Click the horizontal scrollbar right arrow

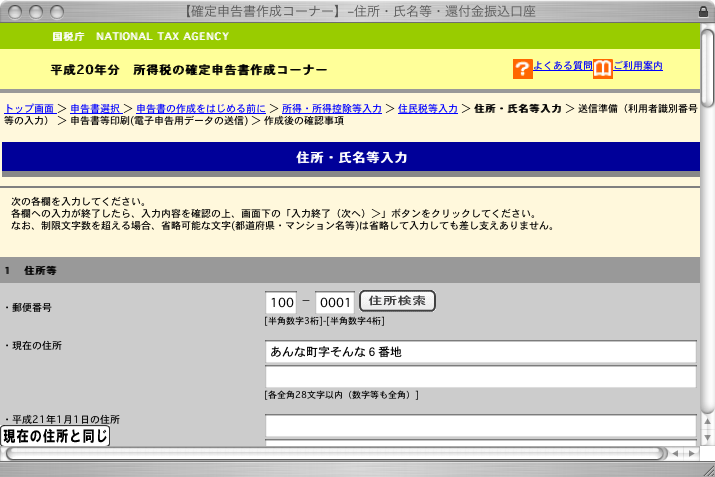pos(691,453)
